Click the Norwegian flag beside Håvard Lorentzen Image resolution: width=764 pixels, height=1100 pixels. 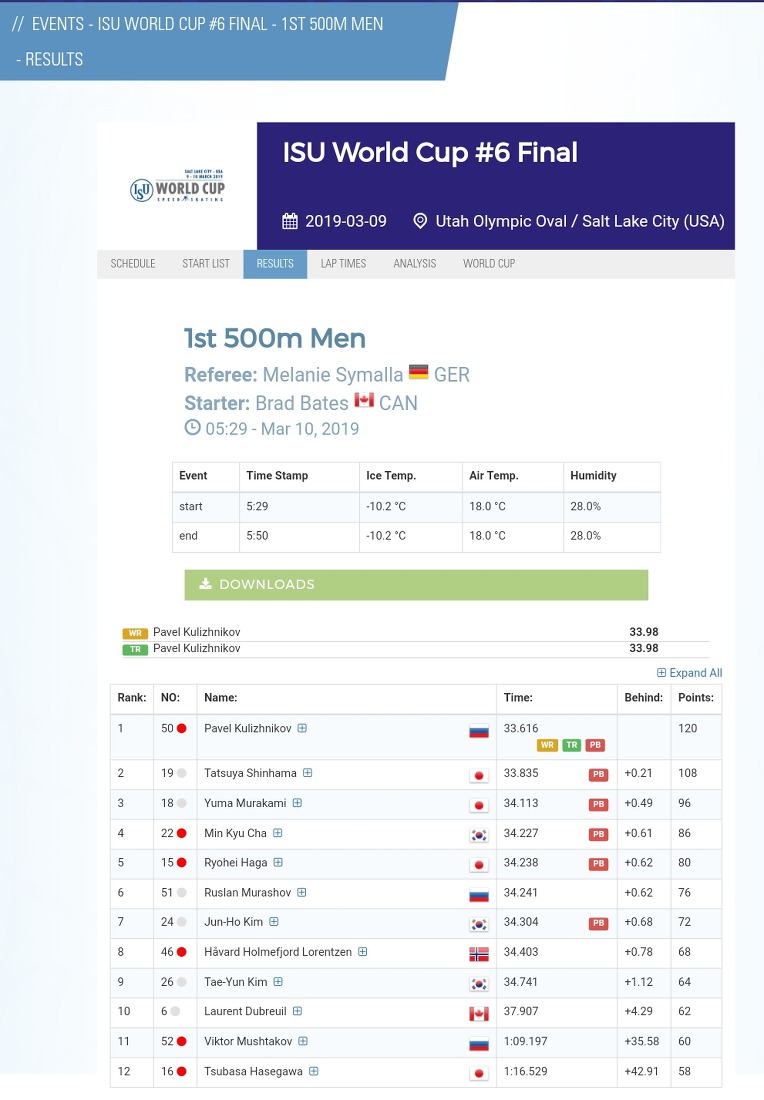478,954
